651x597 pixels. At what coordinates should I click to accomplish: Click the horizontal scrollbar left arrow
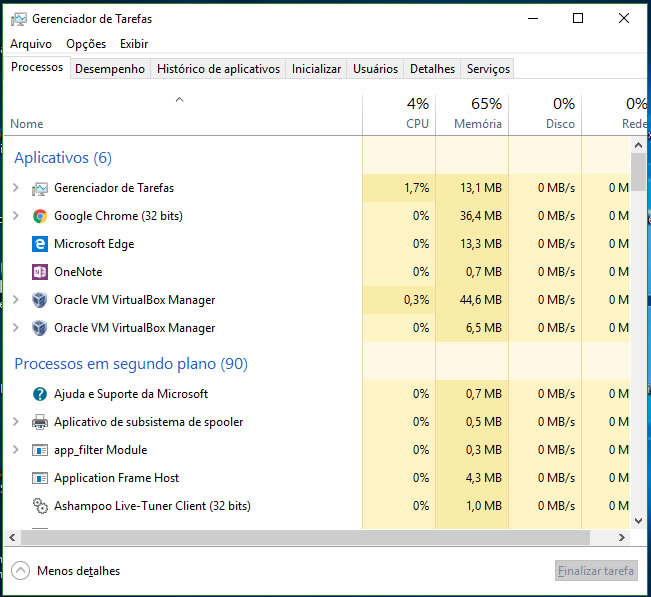(12, 538)
